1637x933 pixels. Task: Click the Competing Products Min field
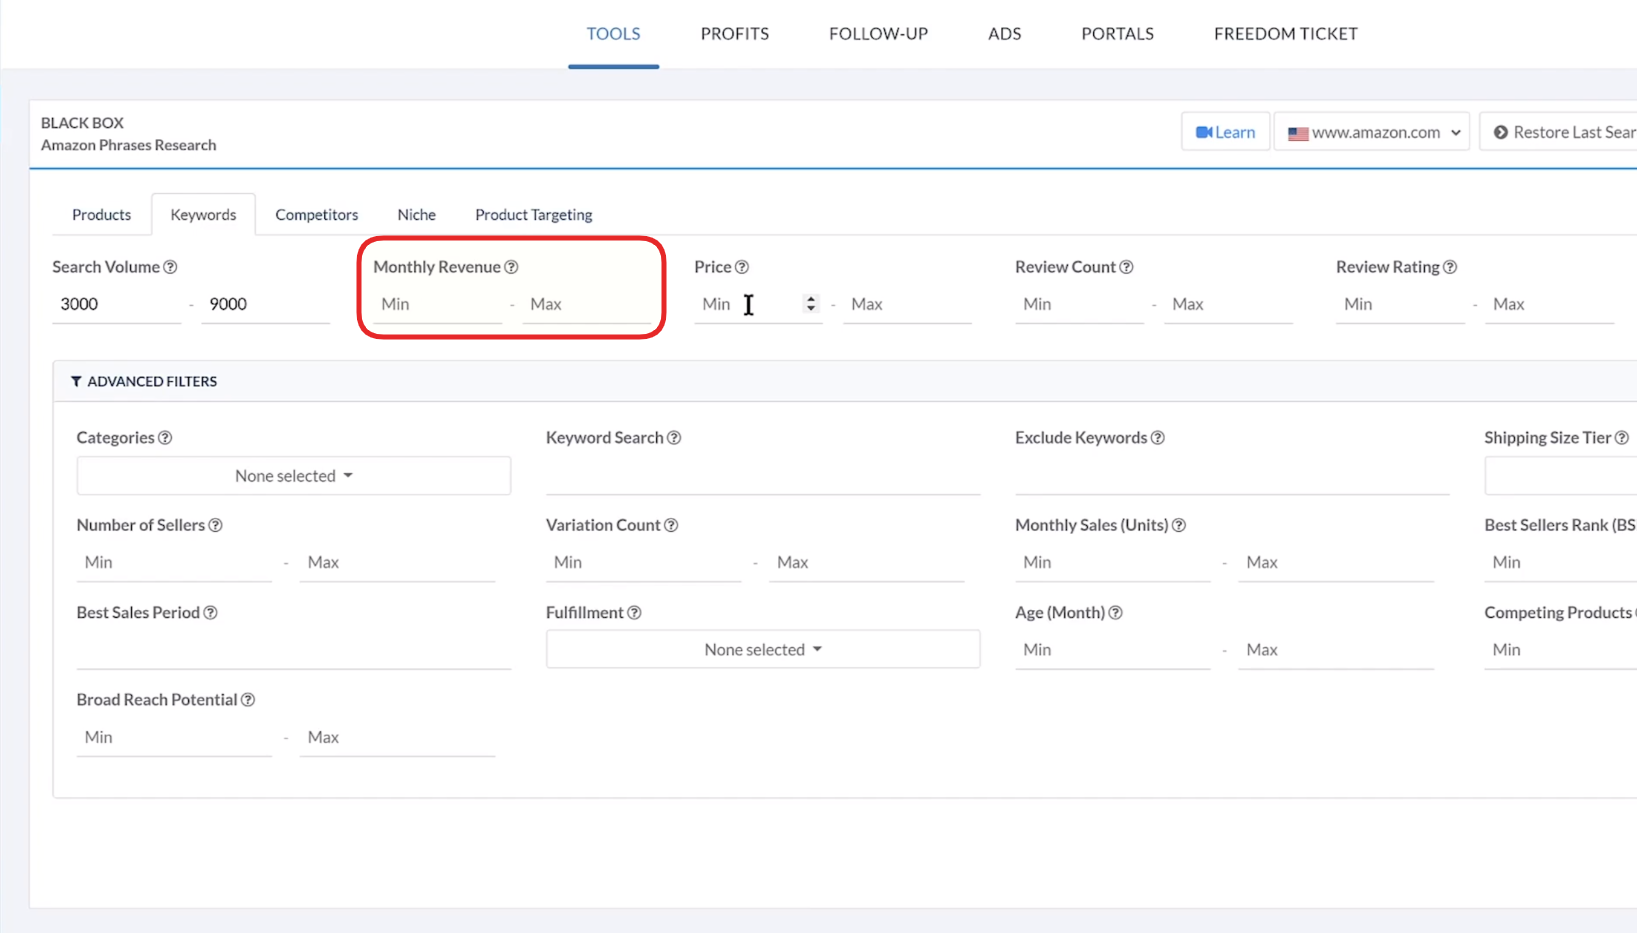(1560, 650)
